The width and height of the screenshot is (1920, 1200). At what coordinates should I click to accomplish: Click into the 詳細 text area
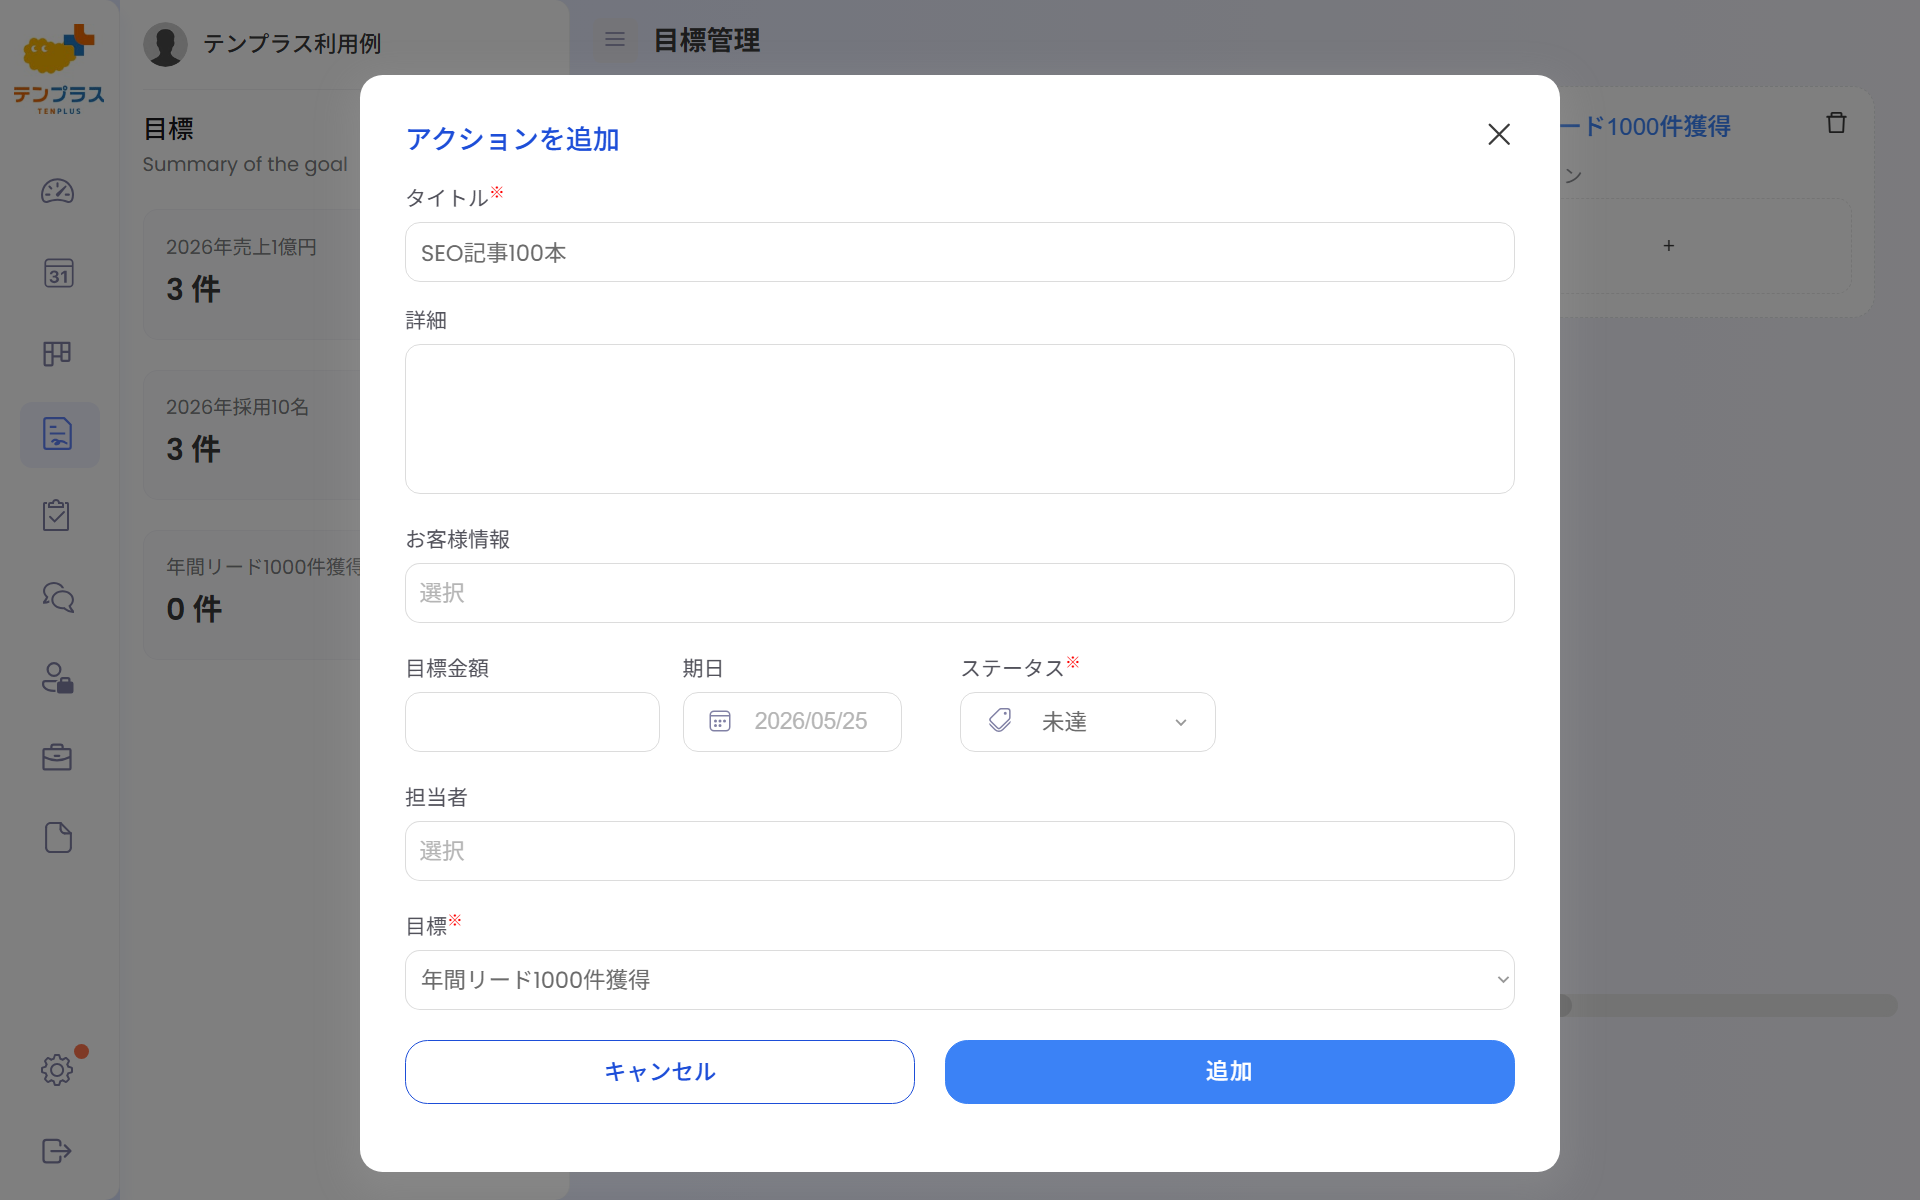959,419
